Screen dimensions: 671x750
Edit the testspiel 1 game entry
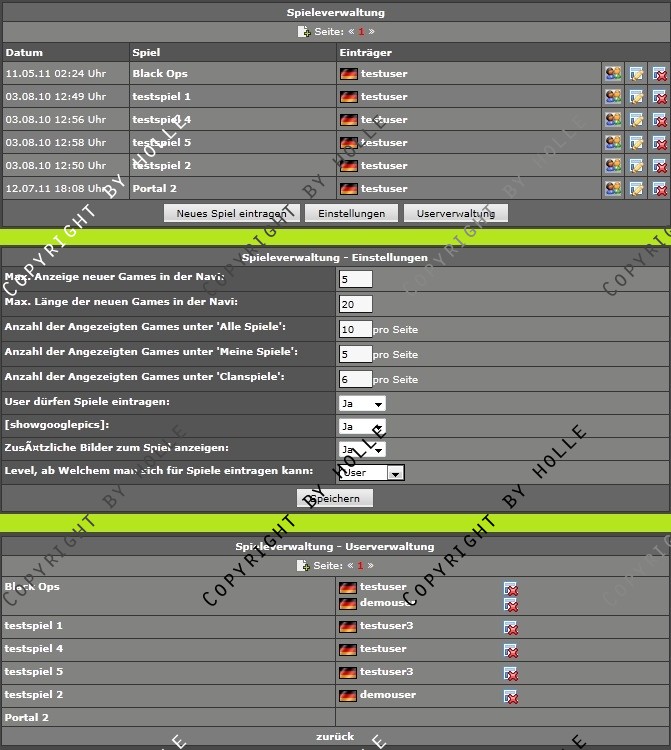[636, 96]
